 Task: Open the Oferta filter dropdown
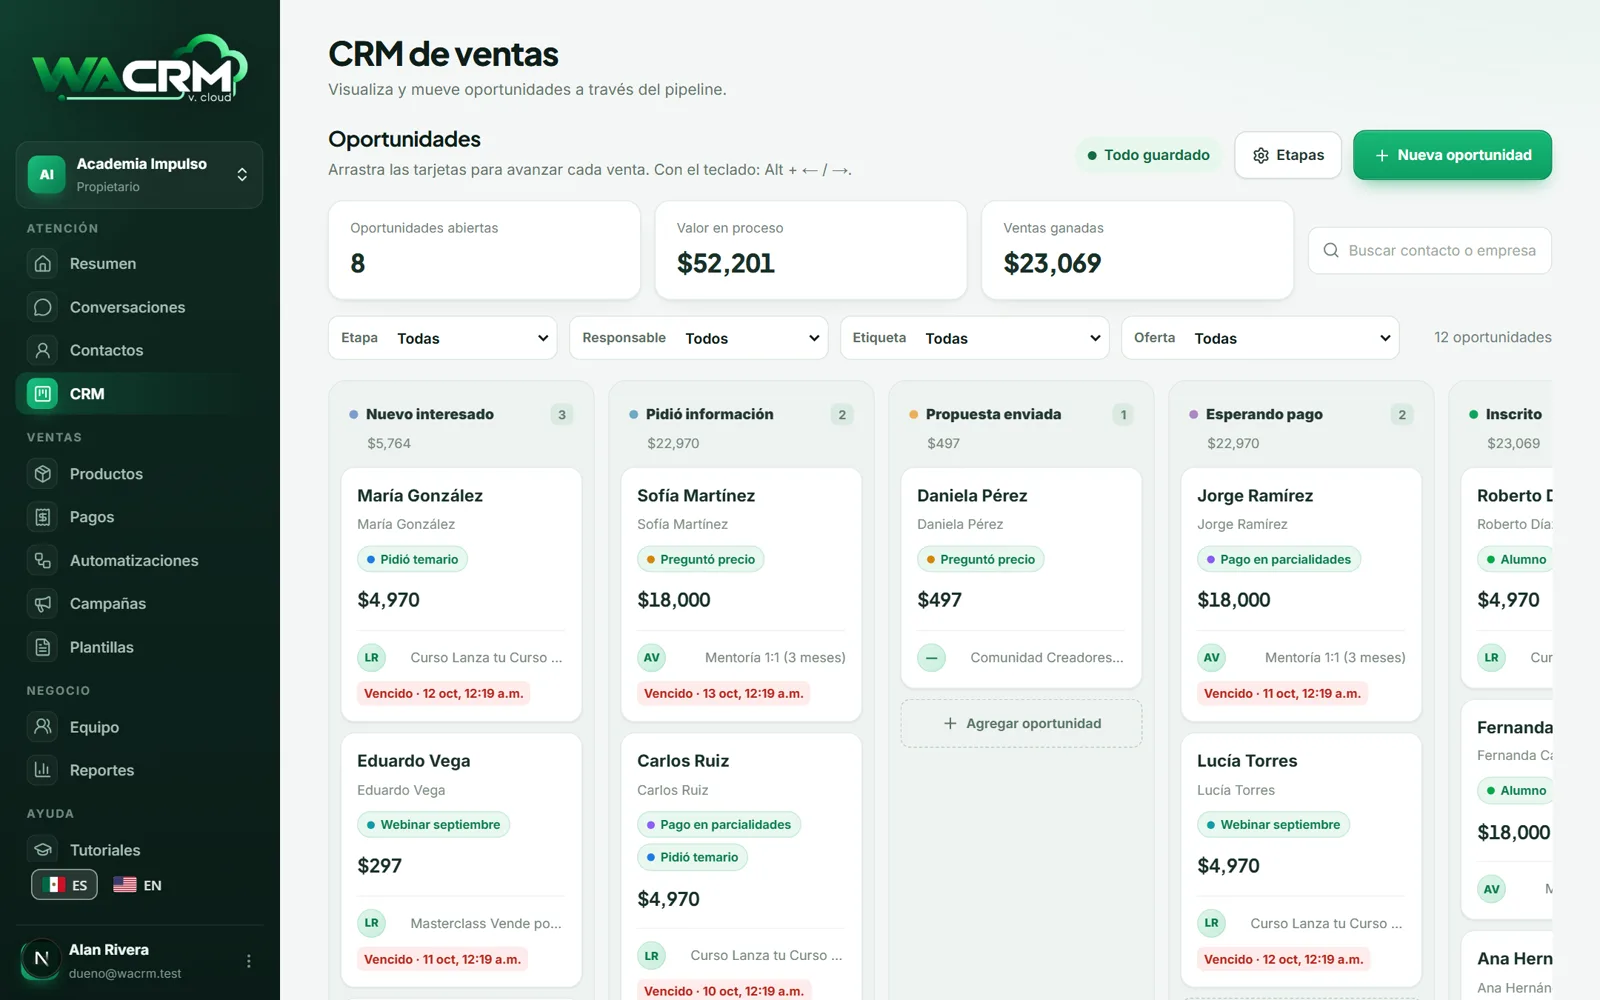coord(1261,338)
